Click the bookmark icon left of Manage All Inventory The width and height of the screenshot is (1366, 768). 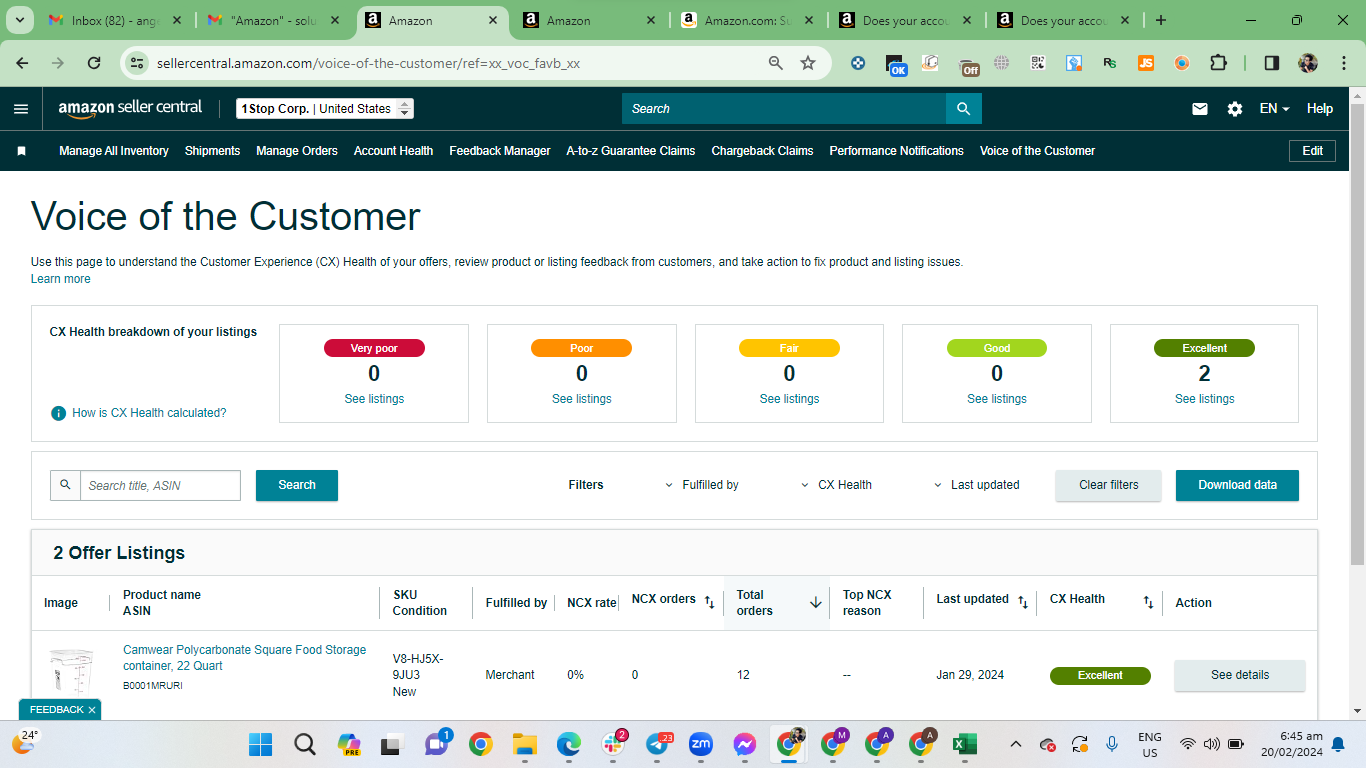tap(21, 151)
